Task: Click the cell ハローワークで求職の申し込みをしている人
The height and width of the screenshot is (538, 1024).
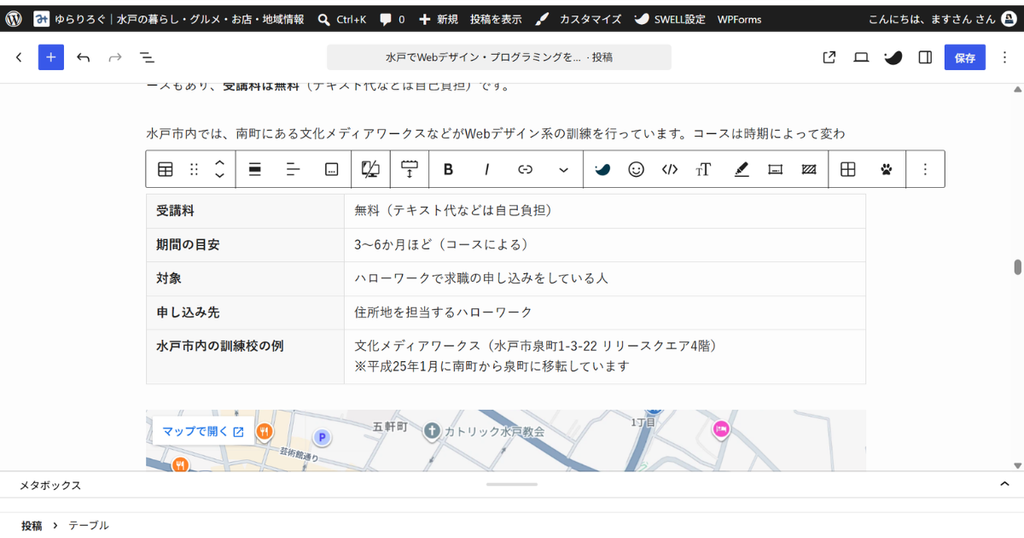Action: (605, 279)
